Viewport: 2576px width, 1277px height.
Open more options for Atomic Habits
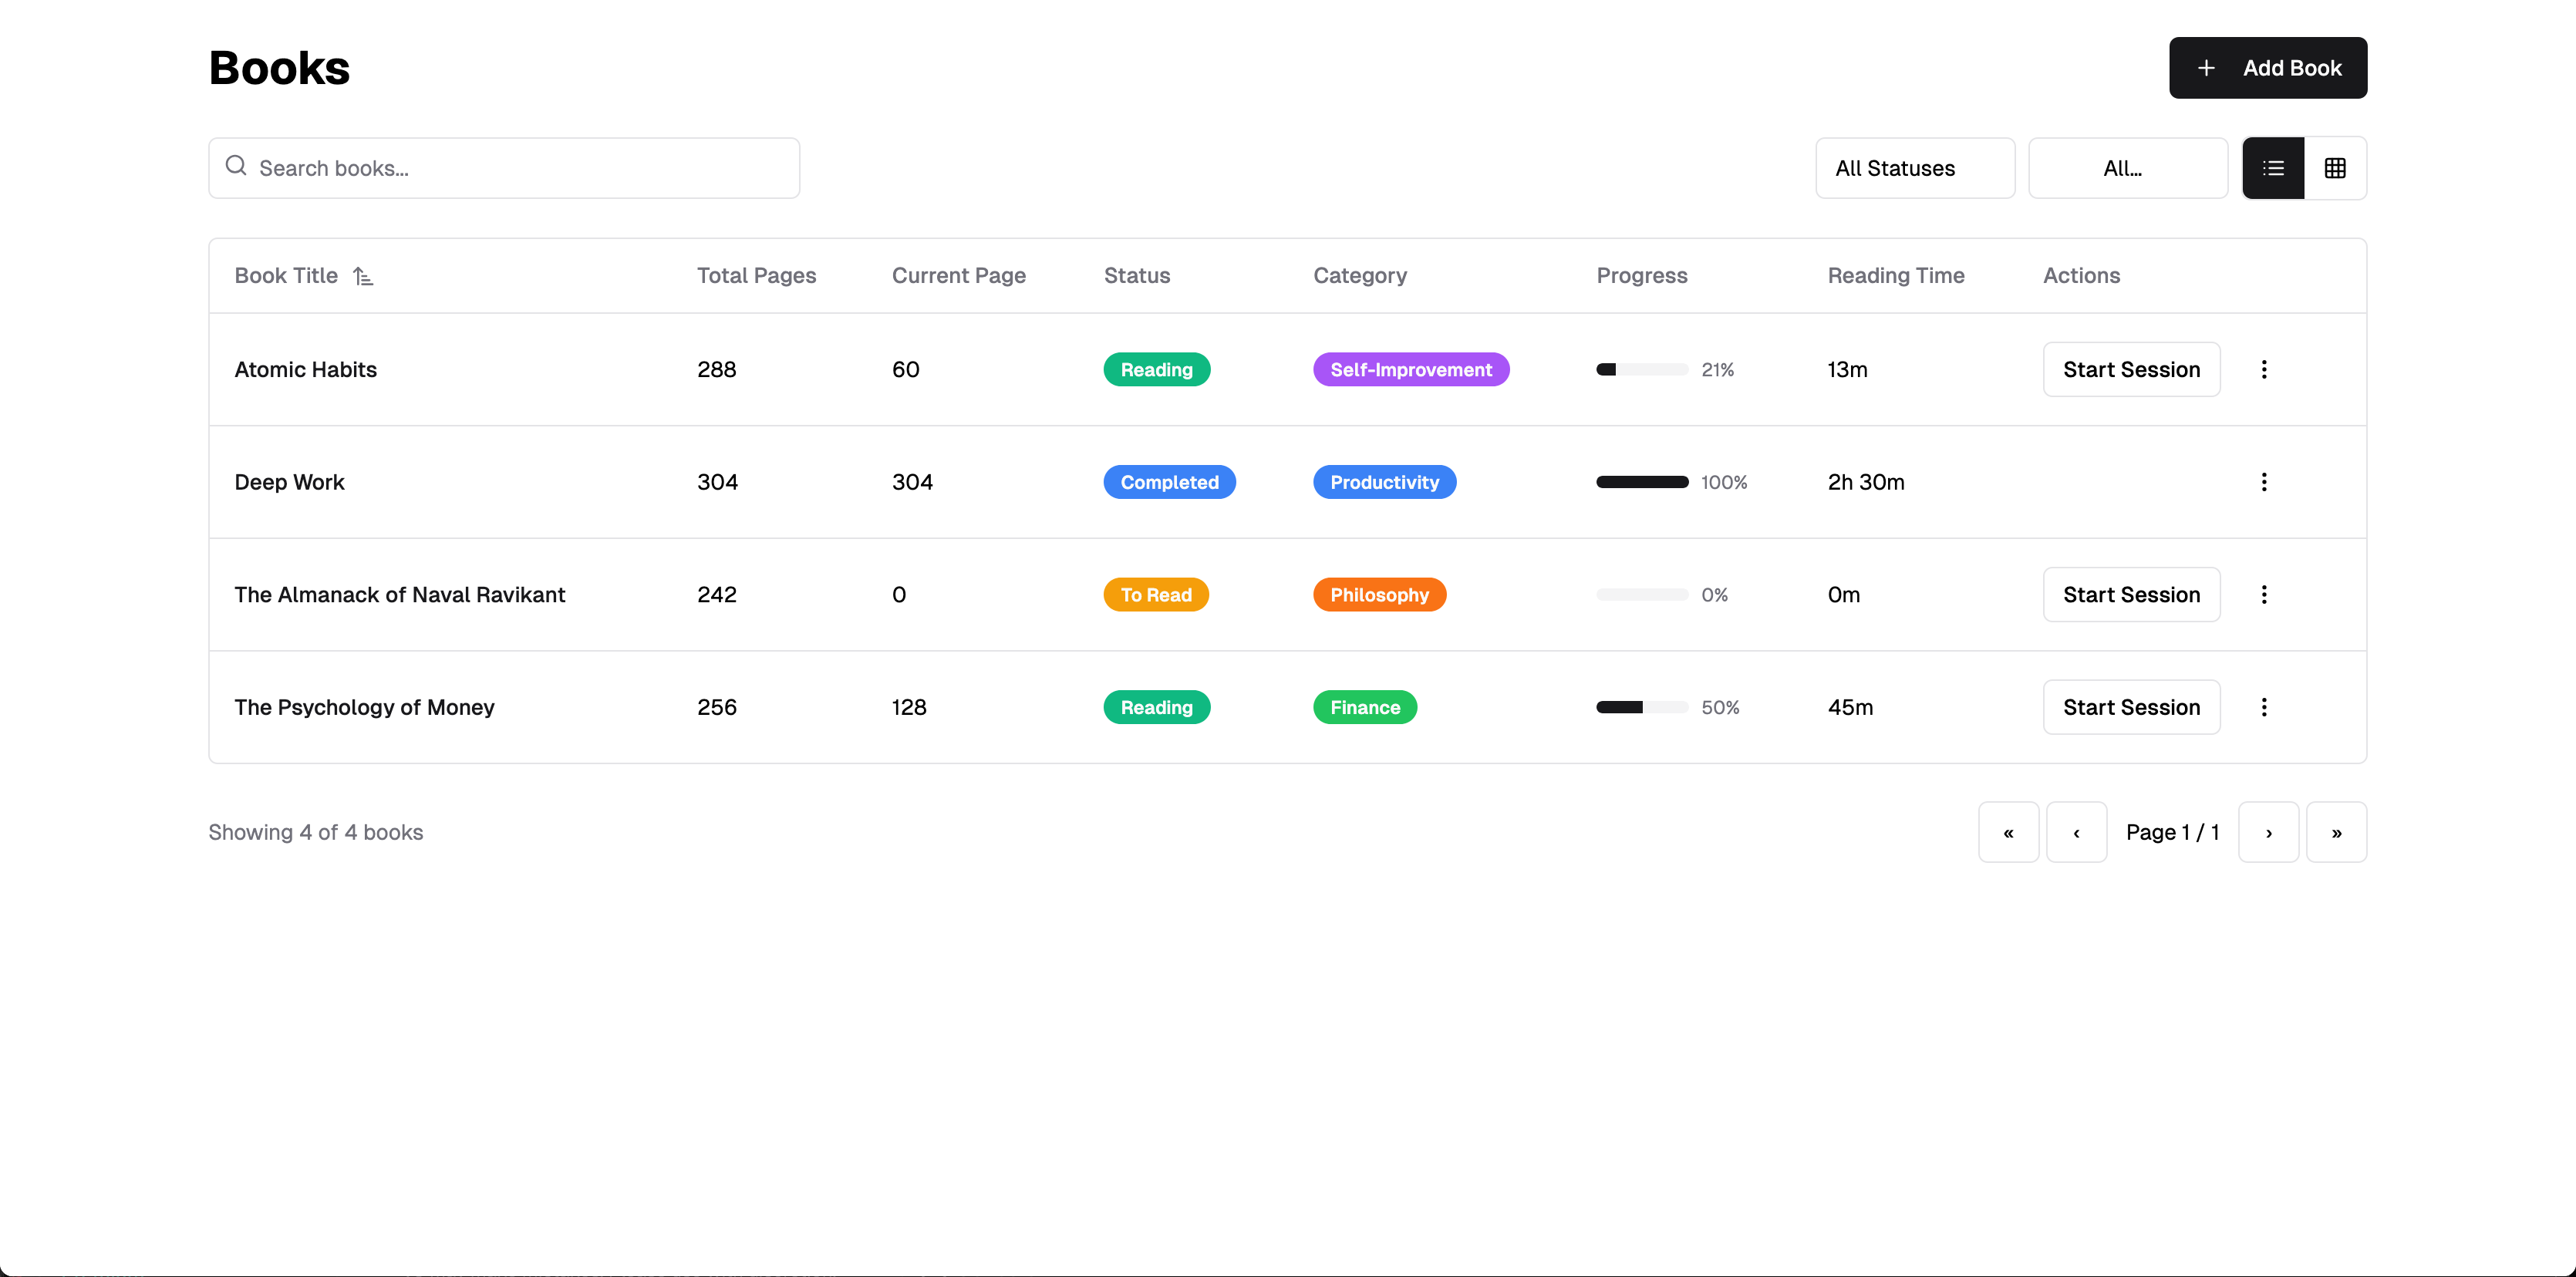pyautogui.click(x=2264, y=369)
